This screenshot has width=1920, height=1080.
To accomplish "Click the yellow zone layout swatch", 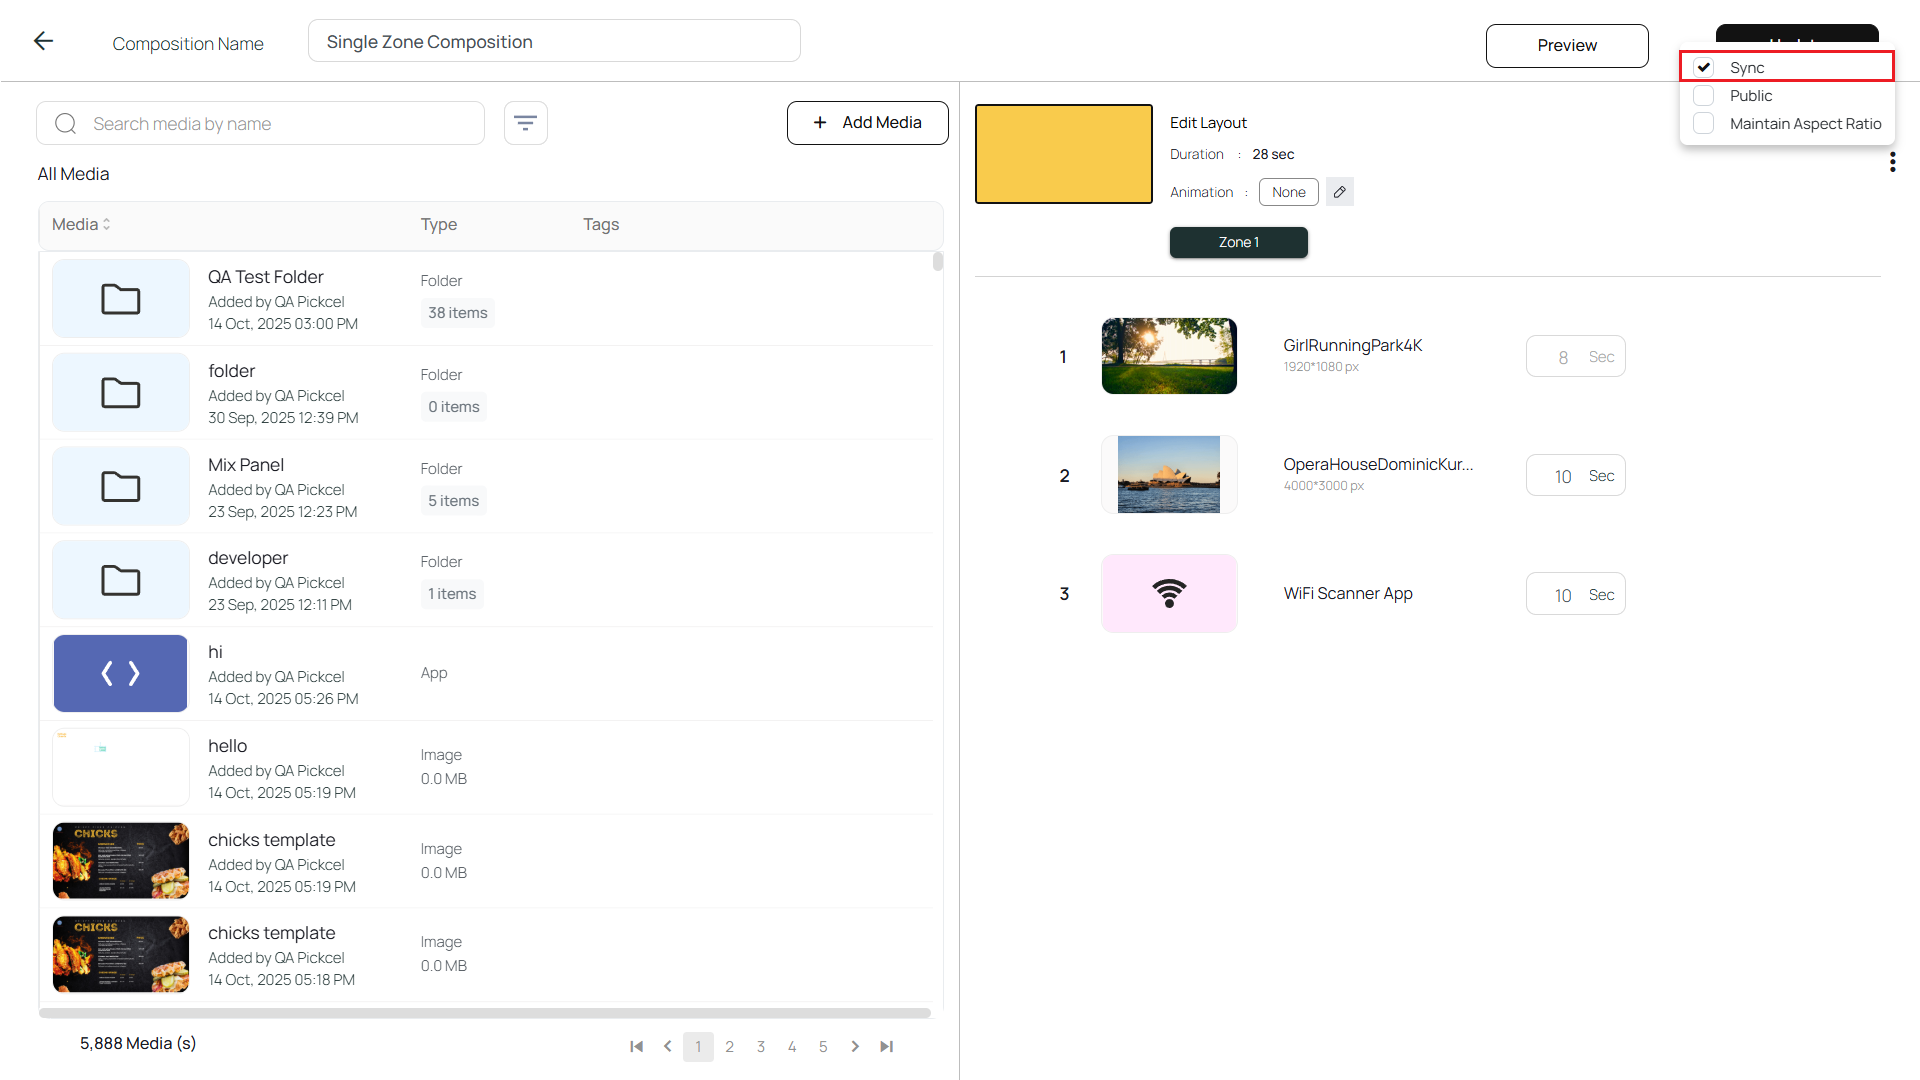I will (1063, 153).
